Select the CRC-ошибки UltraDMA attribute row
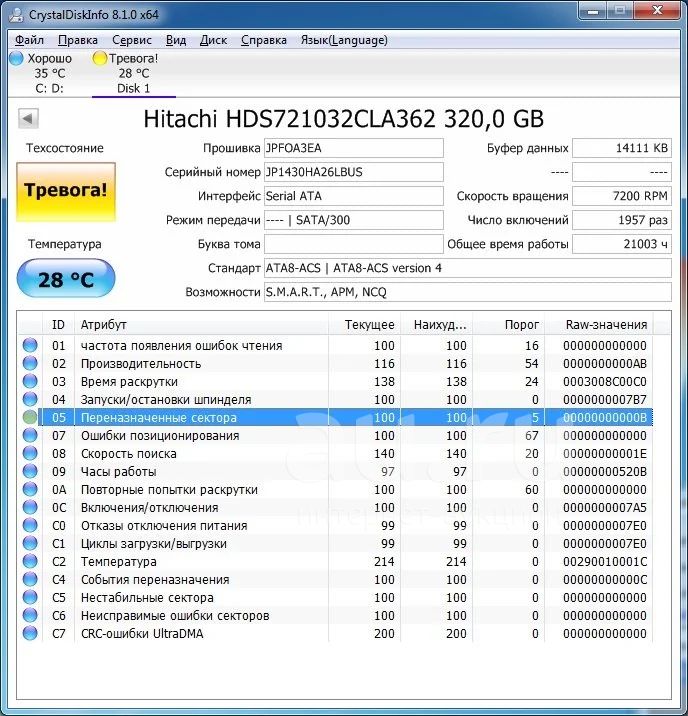Screen dimensions: 688x716 pyautogui.click(x=336, y=633)
